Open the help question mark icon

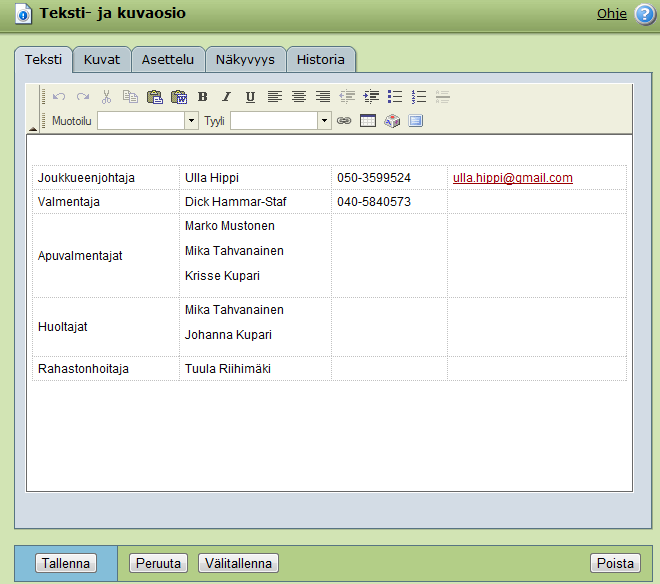(645, 15)
